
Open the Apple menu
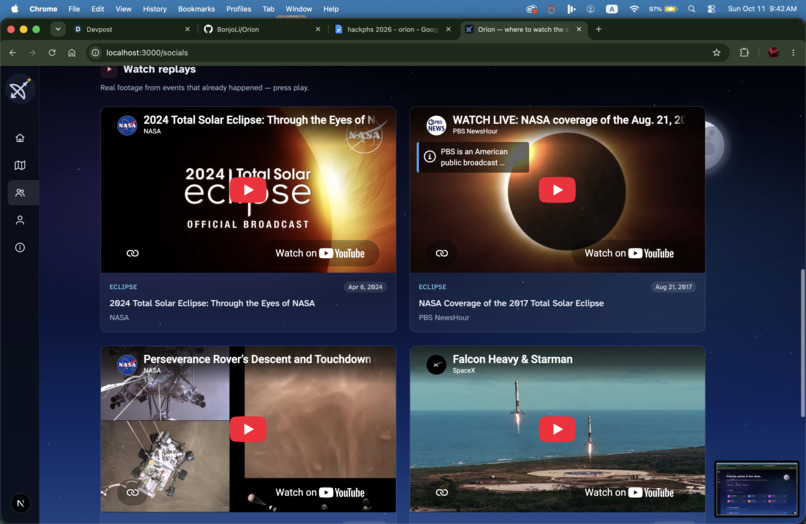coord(14,9)
